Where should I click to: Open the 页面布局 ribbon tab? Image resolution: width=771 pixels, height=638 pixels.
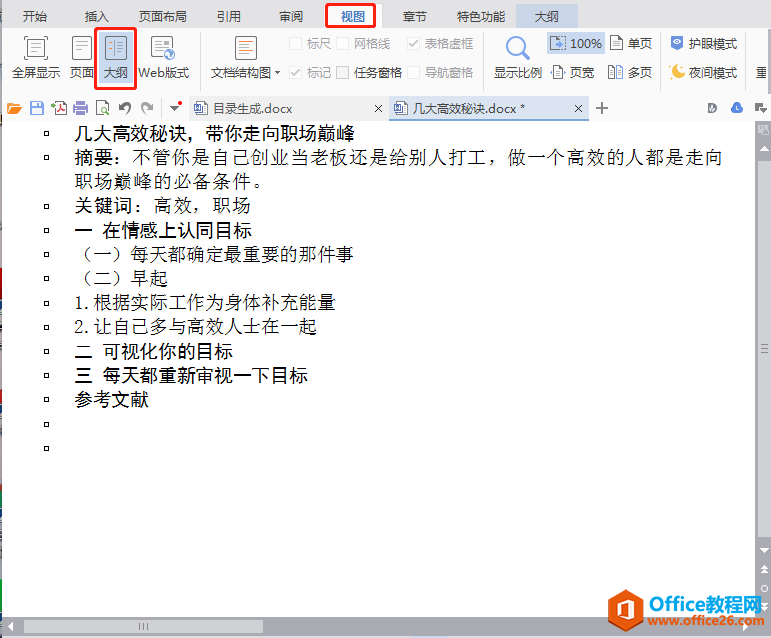coord(162,16)
